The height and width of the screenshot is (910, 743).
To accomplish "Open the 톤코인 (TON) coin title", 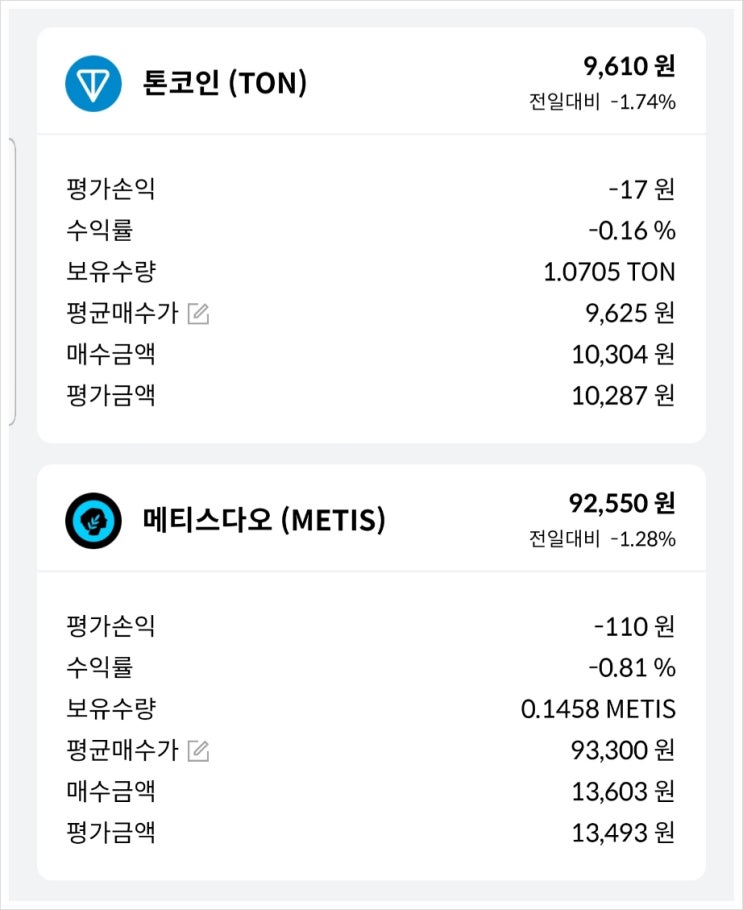I will click(225, 83).
